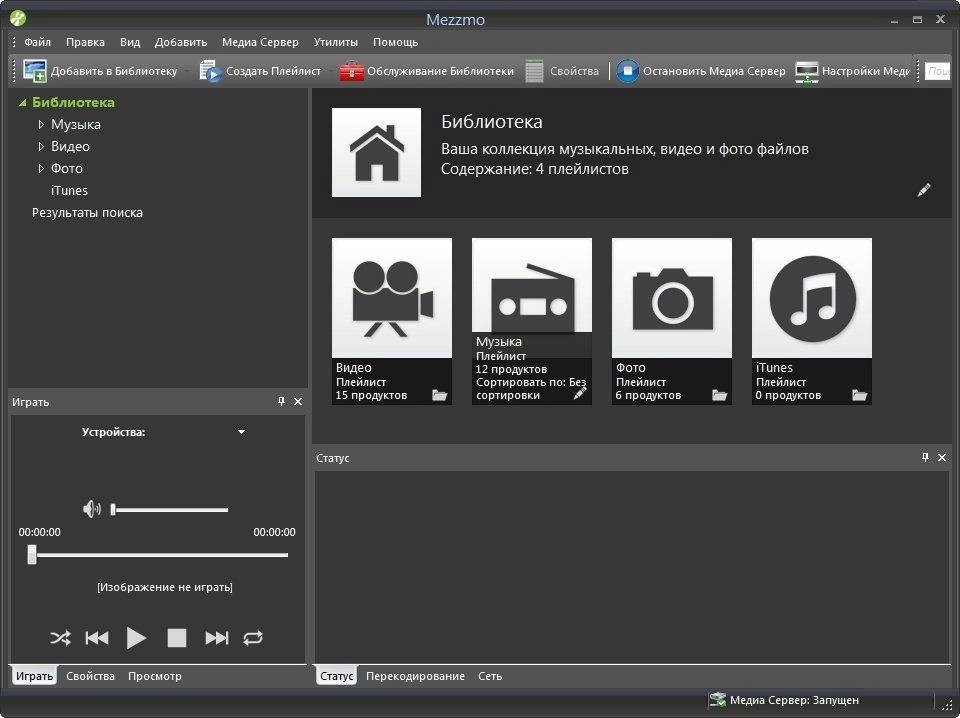Open the Добавить menu
Screen dimensions: 960x718
(x=181, y=42)
